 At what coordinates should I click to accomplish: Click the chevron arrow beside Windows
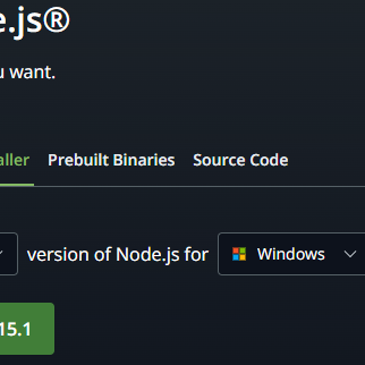(x=350, y=254)
